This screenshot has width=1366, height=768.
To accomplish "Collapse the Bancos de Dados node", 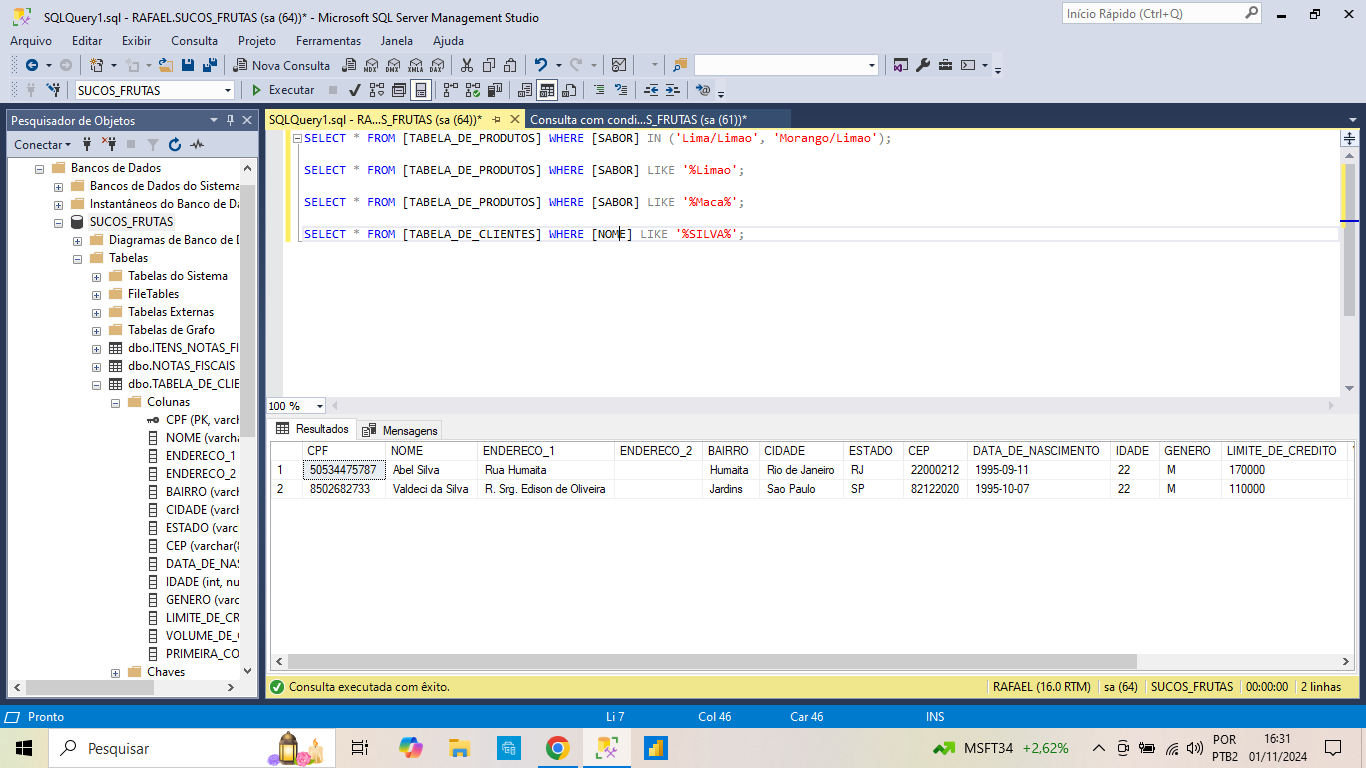I will [40, 168].
